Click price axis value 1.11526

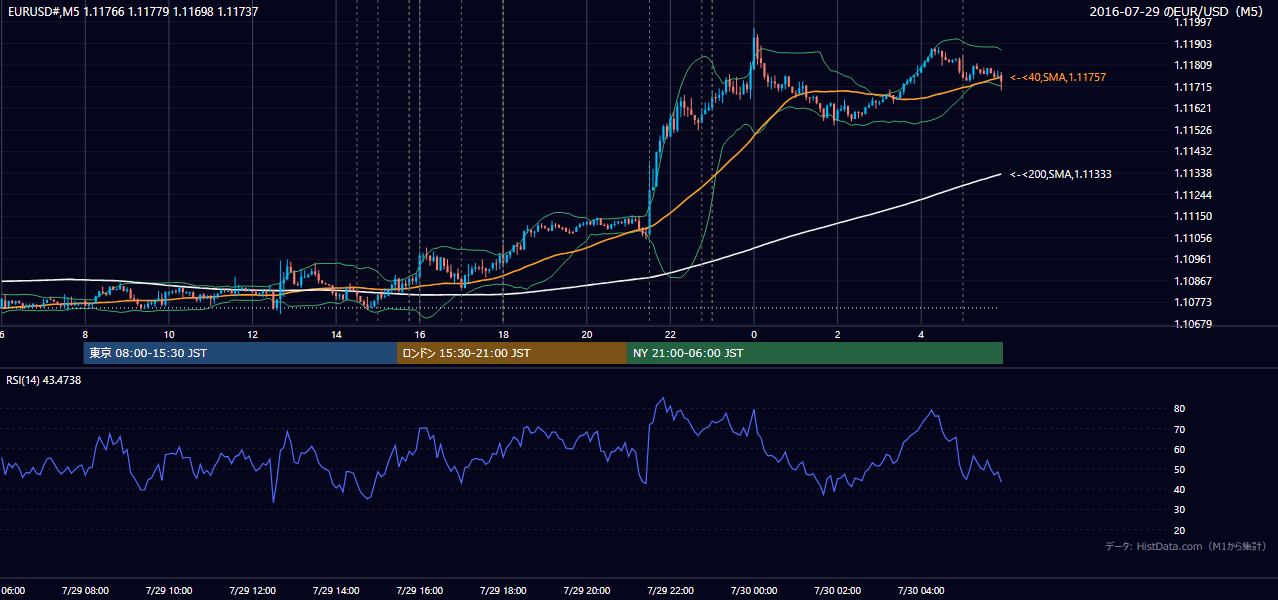pyautogui.click(x=1192, y=130)
